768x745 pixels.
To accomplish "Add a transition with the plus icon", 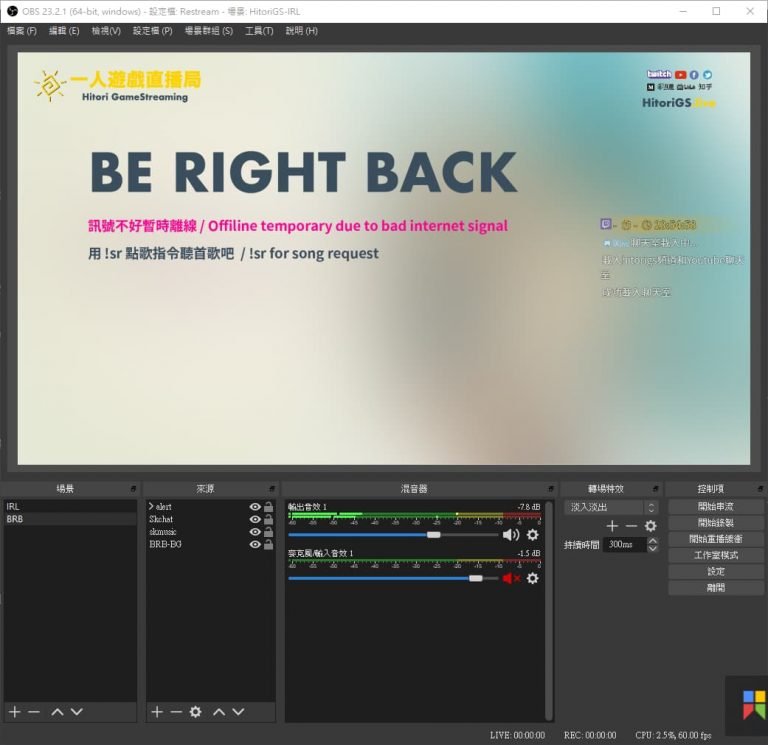I will pyautogui.click(x=612, y=526).
